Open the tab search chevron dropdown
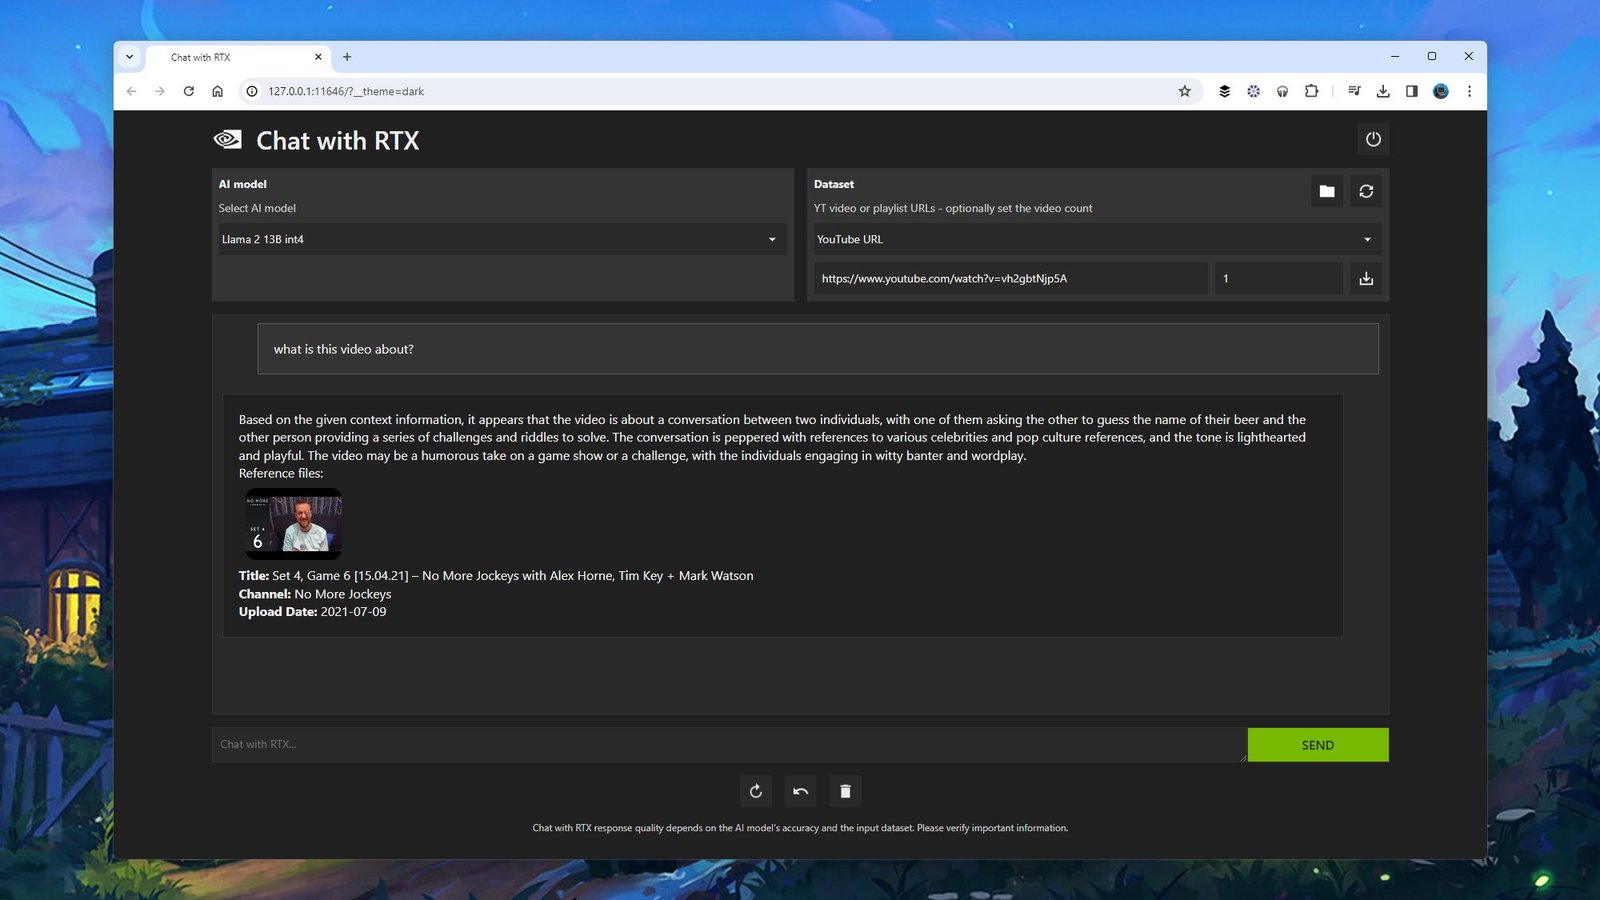1600x900 pixels. coord(129,57)
